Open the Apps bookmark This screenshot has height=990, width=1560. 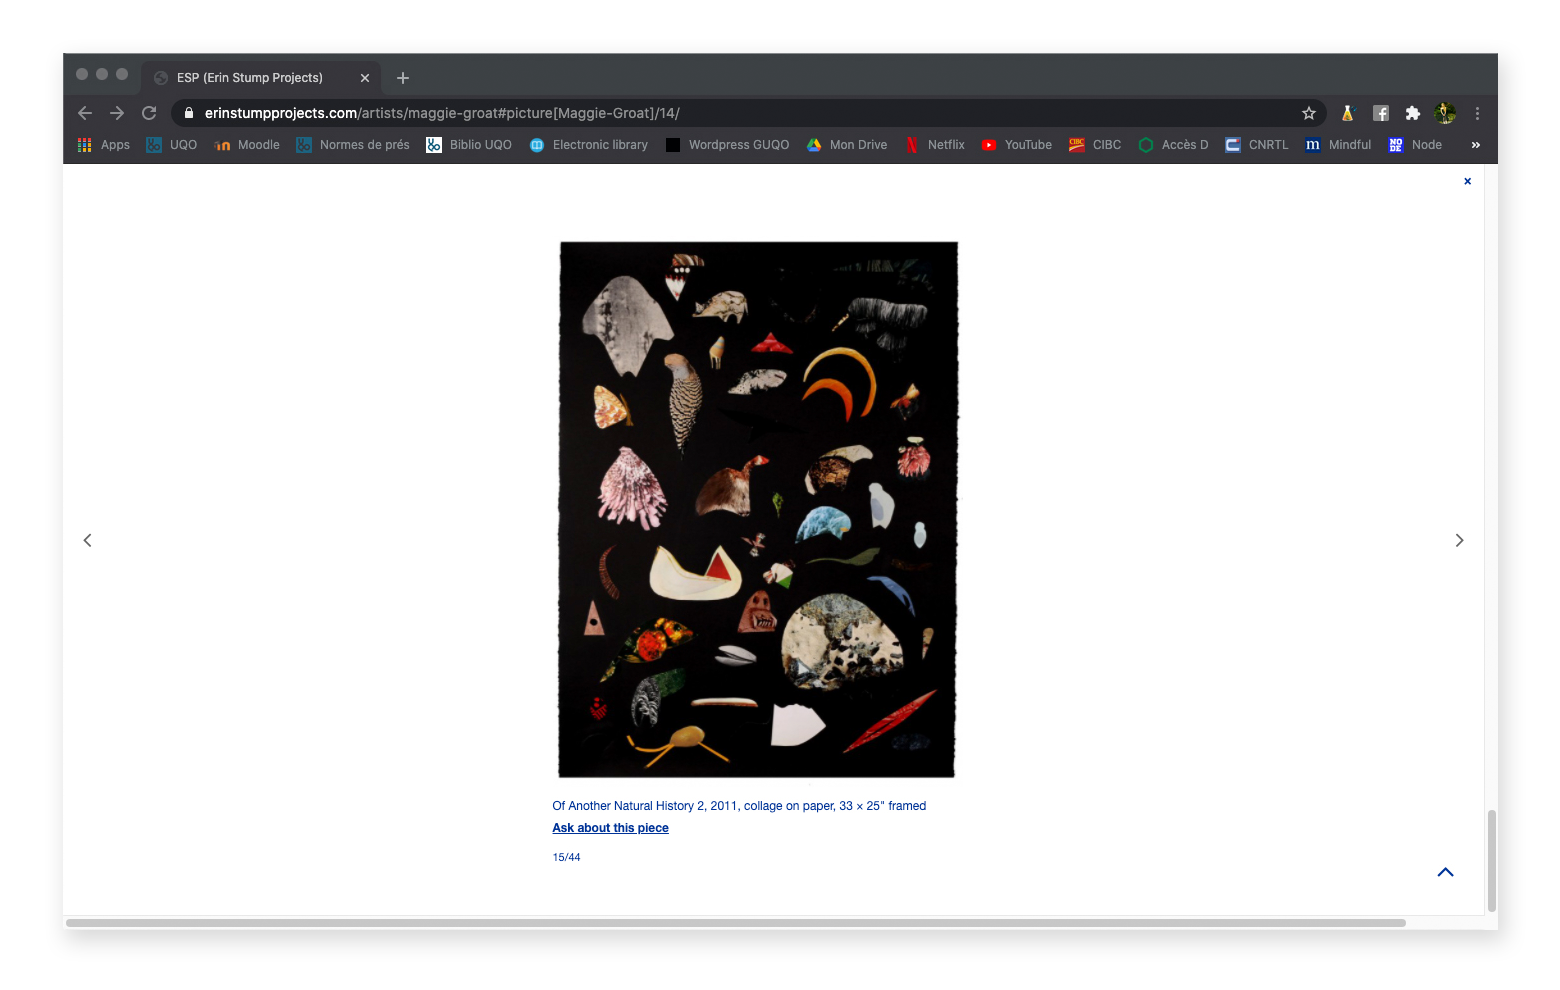pyautogui.click(x=104, y=145)
